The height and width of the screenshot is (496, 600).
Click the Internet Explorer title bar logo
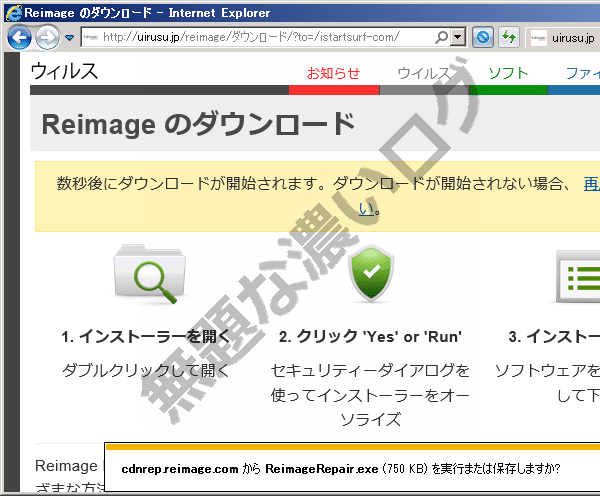[x=14, y=13]
